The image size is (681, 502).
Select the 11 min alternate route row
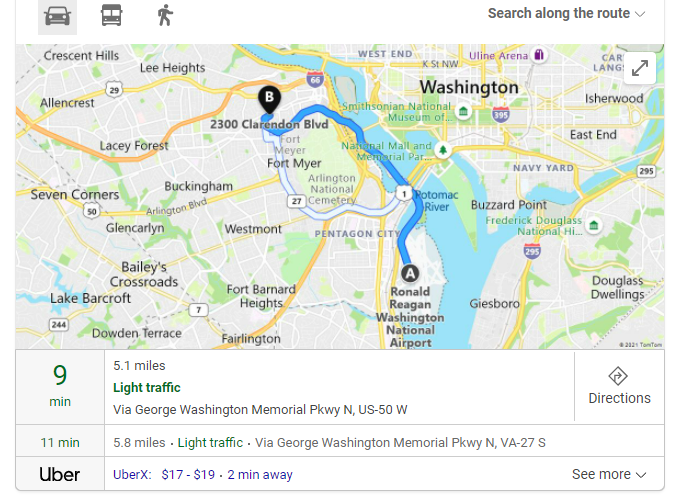click(340, 441)
